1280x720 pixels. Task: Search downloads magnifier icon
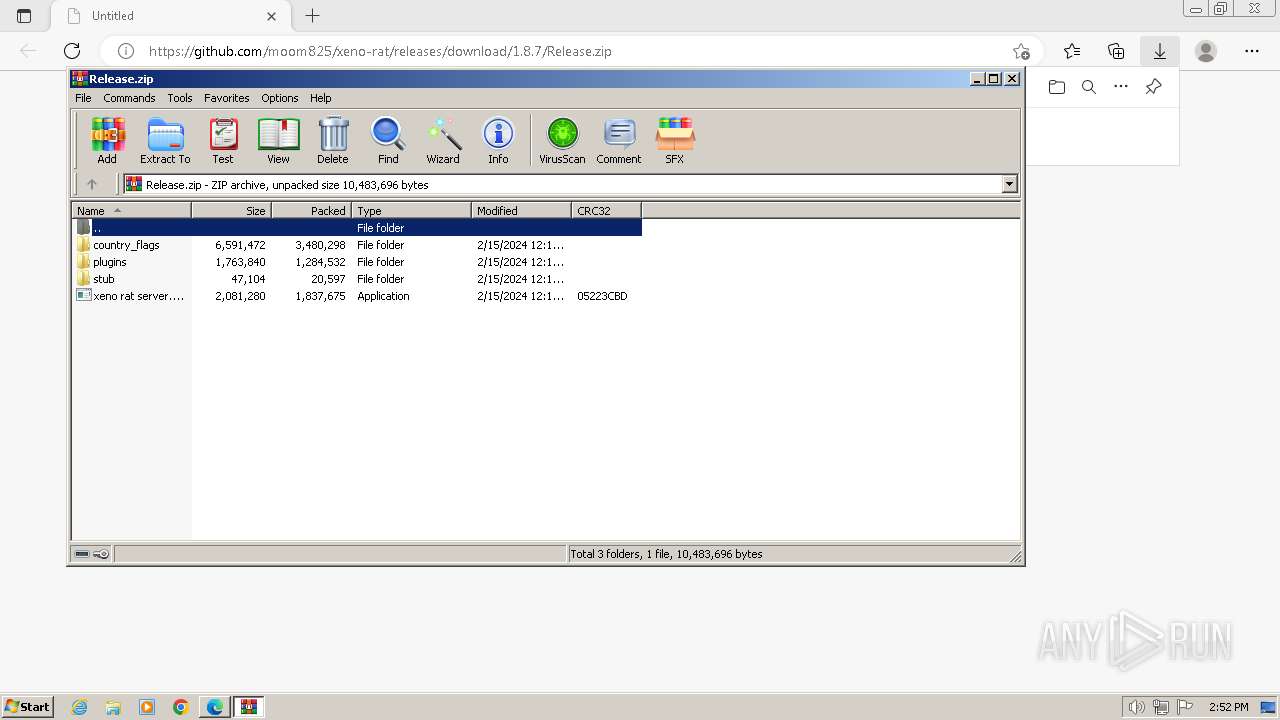tap(1089, 87)
